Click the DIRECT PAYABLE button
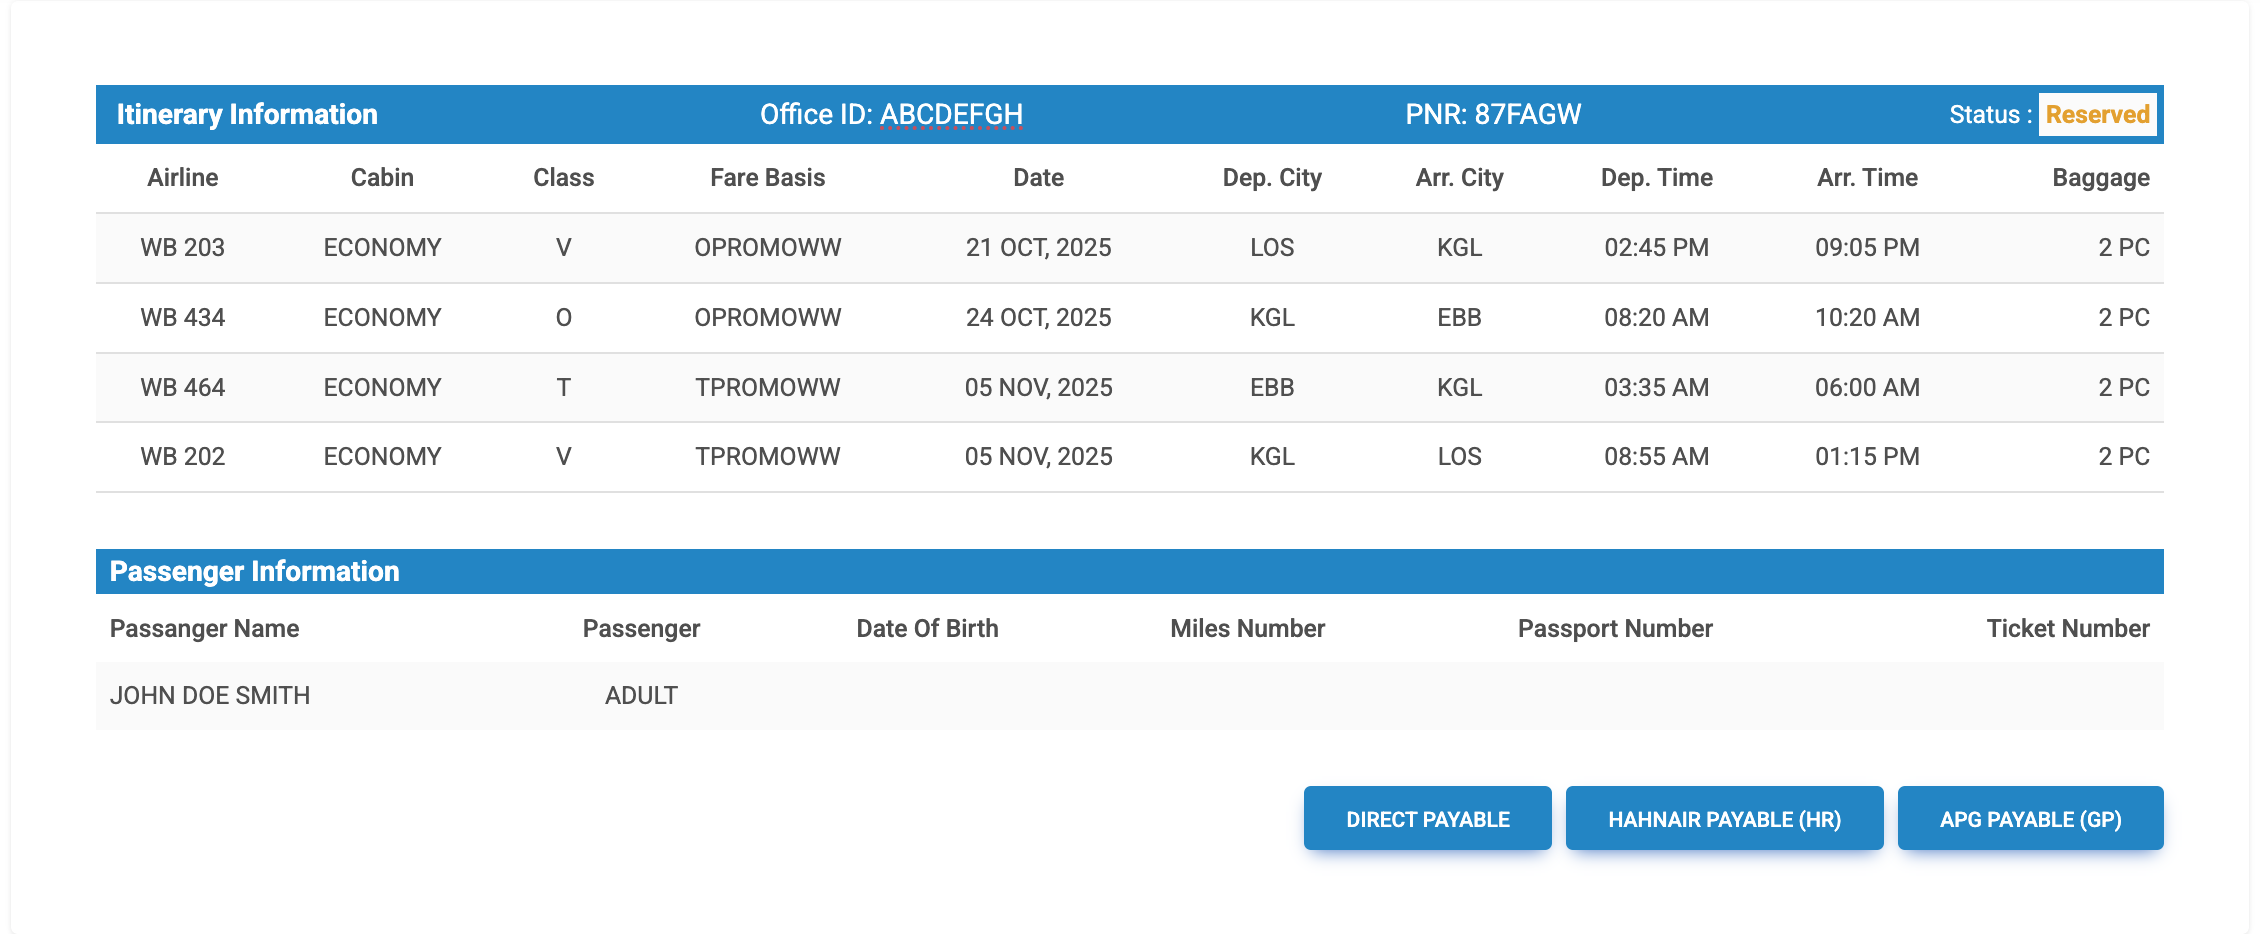2260x934 pixels. (x=1427, y=819)
